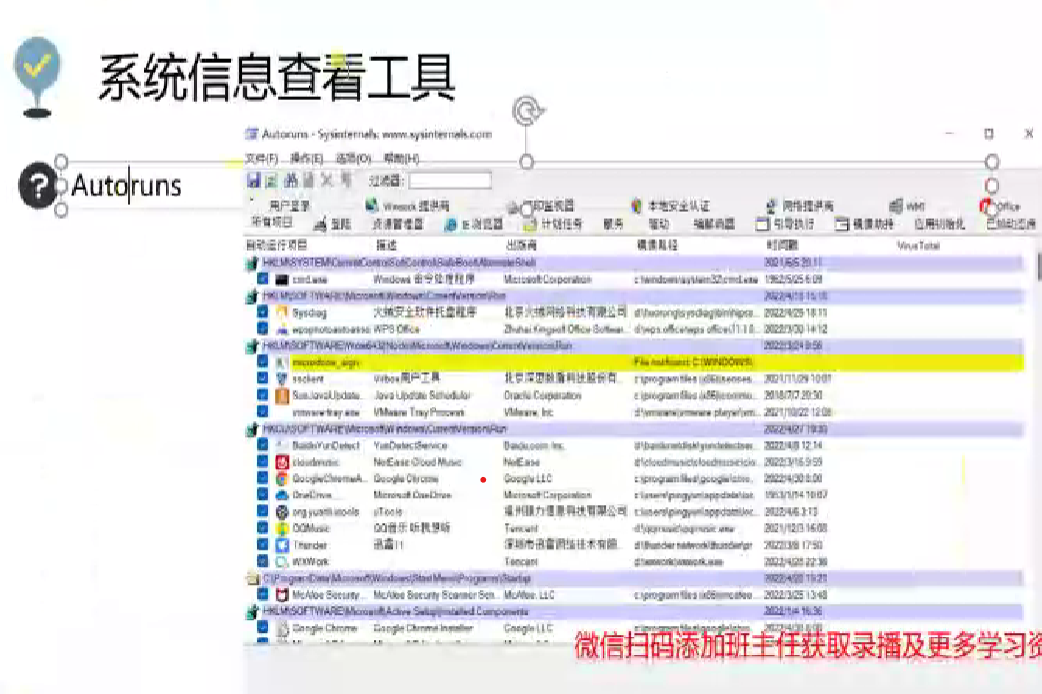Open the 选项(O) menu

coord(354,158)
